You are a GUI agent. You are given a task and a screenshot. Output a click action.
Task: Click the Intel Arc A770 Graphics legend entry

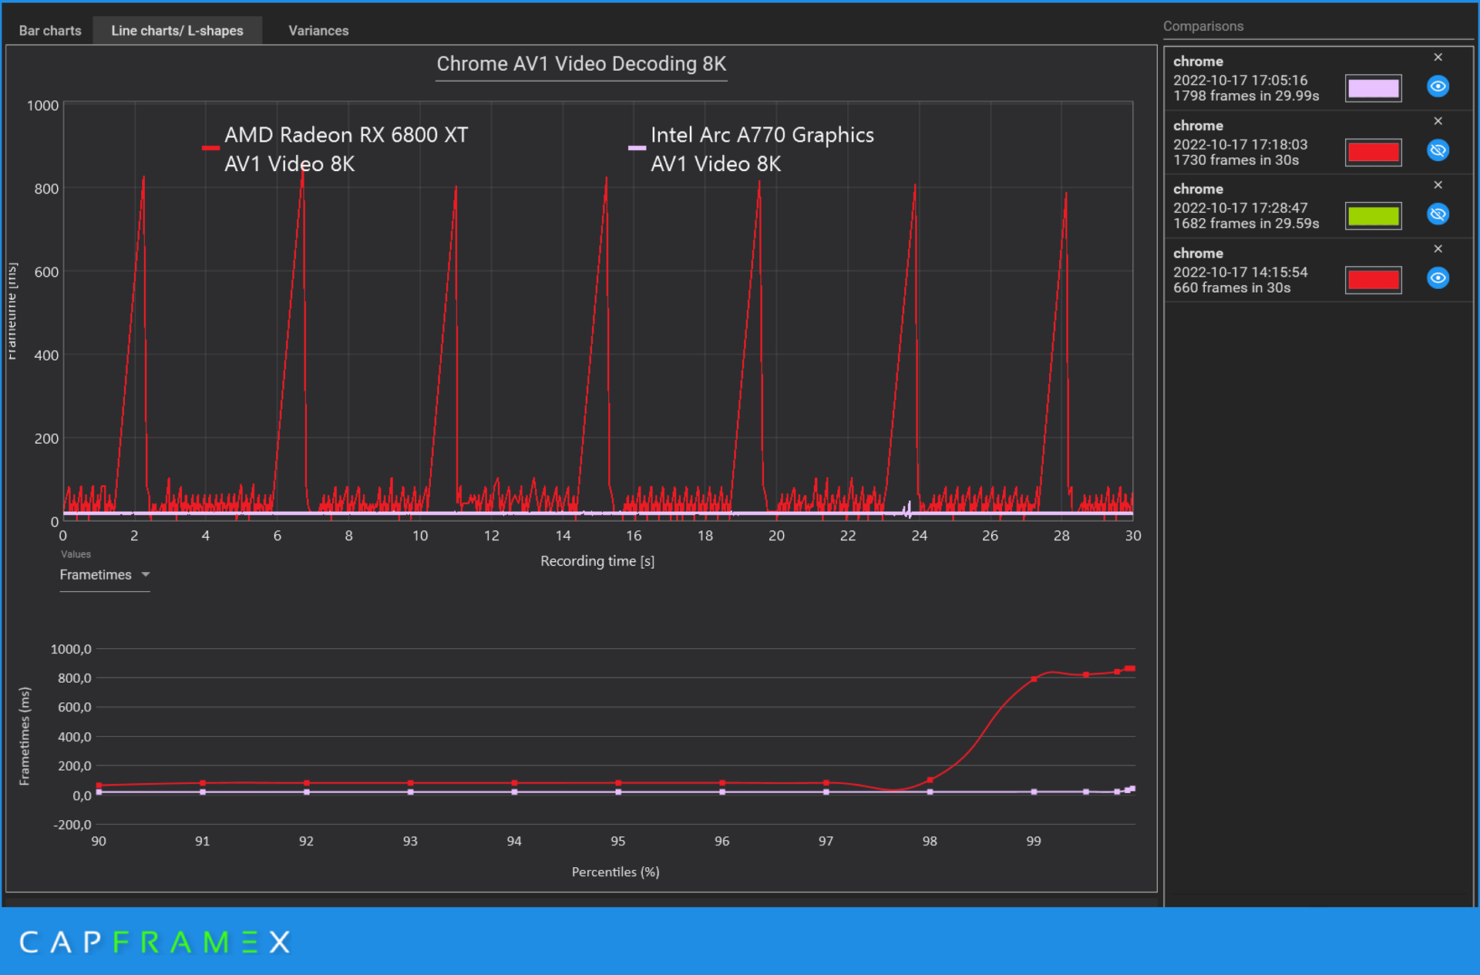[751, 149]
